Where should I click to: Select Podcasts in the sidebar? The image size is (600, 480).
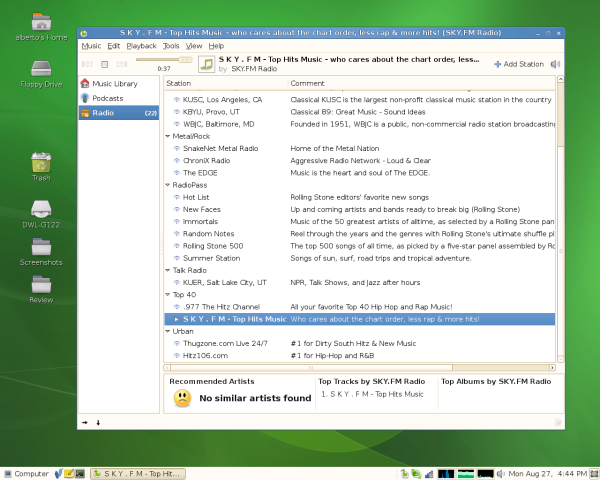click(119, 98)
